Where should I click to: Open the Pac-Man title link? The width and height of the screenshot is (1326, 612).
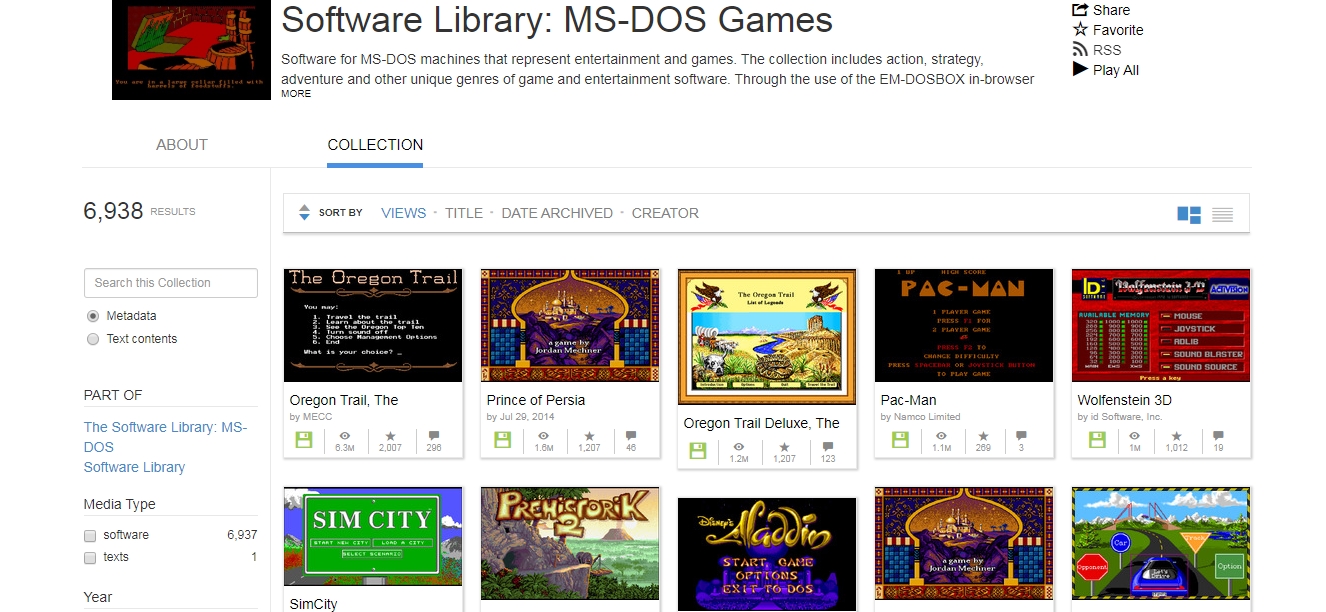[909, 400]
